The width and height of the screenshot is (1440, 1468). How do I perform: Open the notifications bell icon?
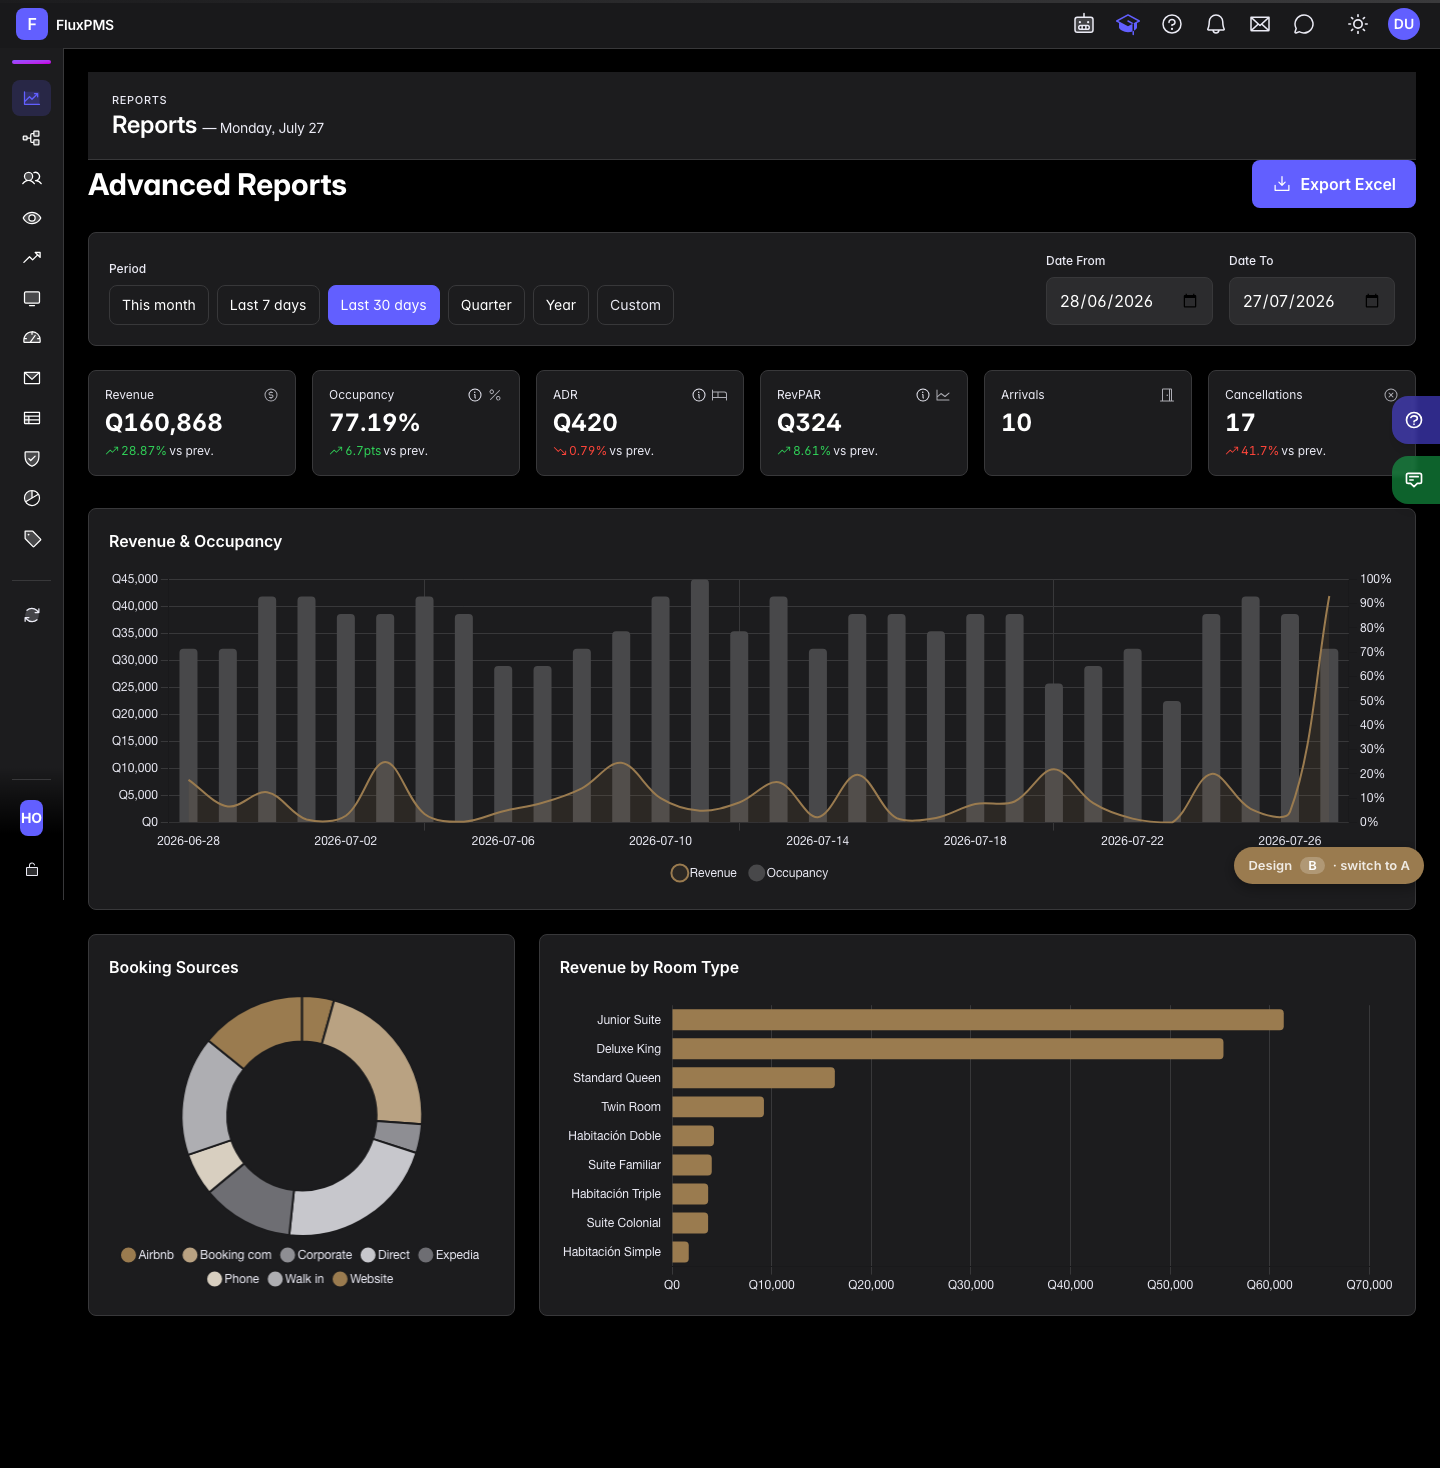[x=1216, y=24]
